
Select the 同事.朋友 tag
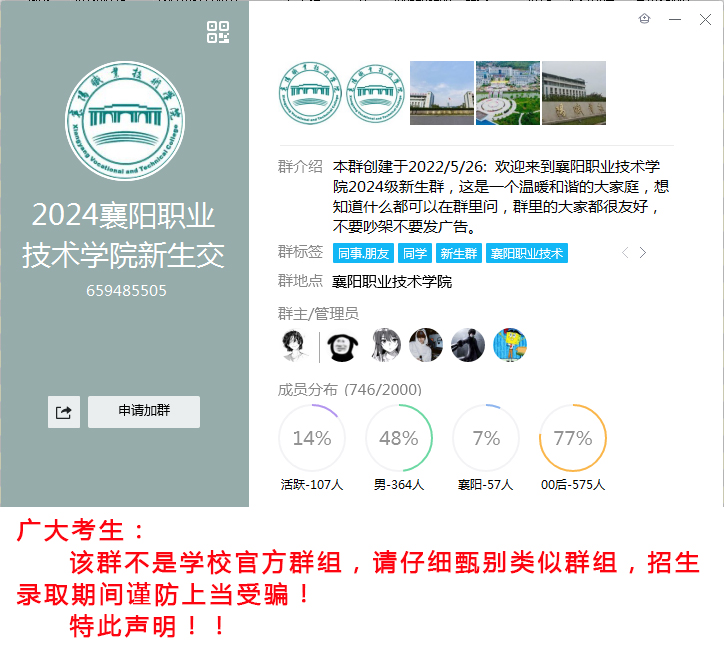tap(363, 253)
